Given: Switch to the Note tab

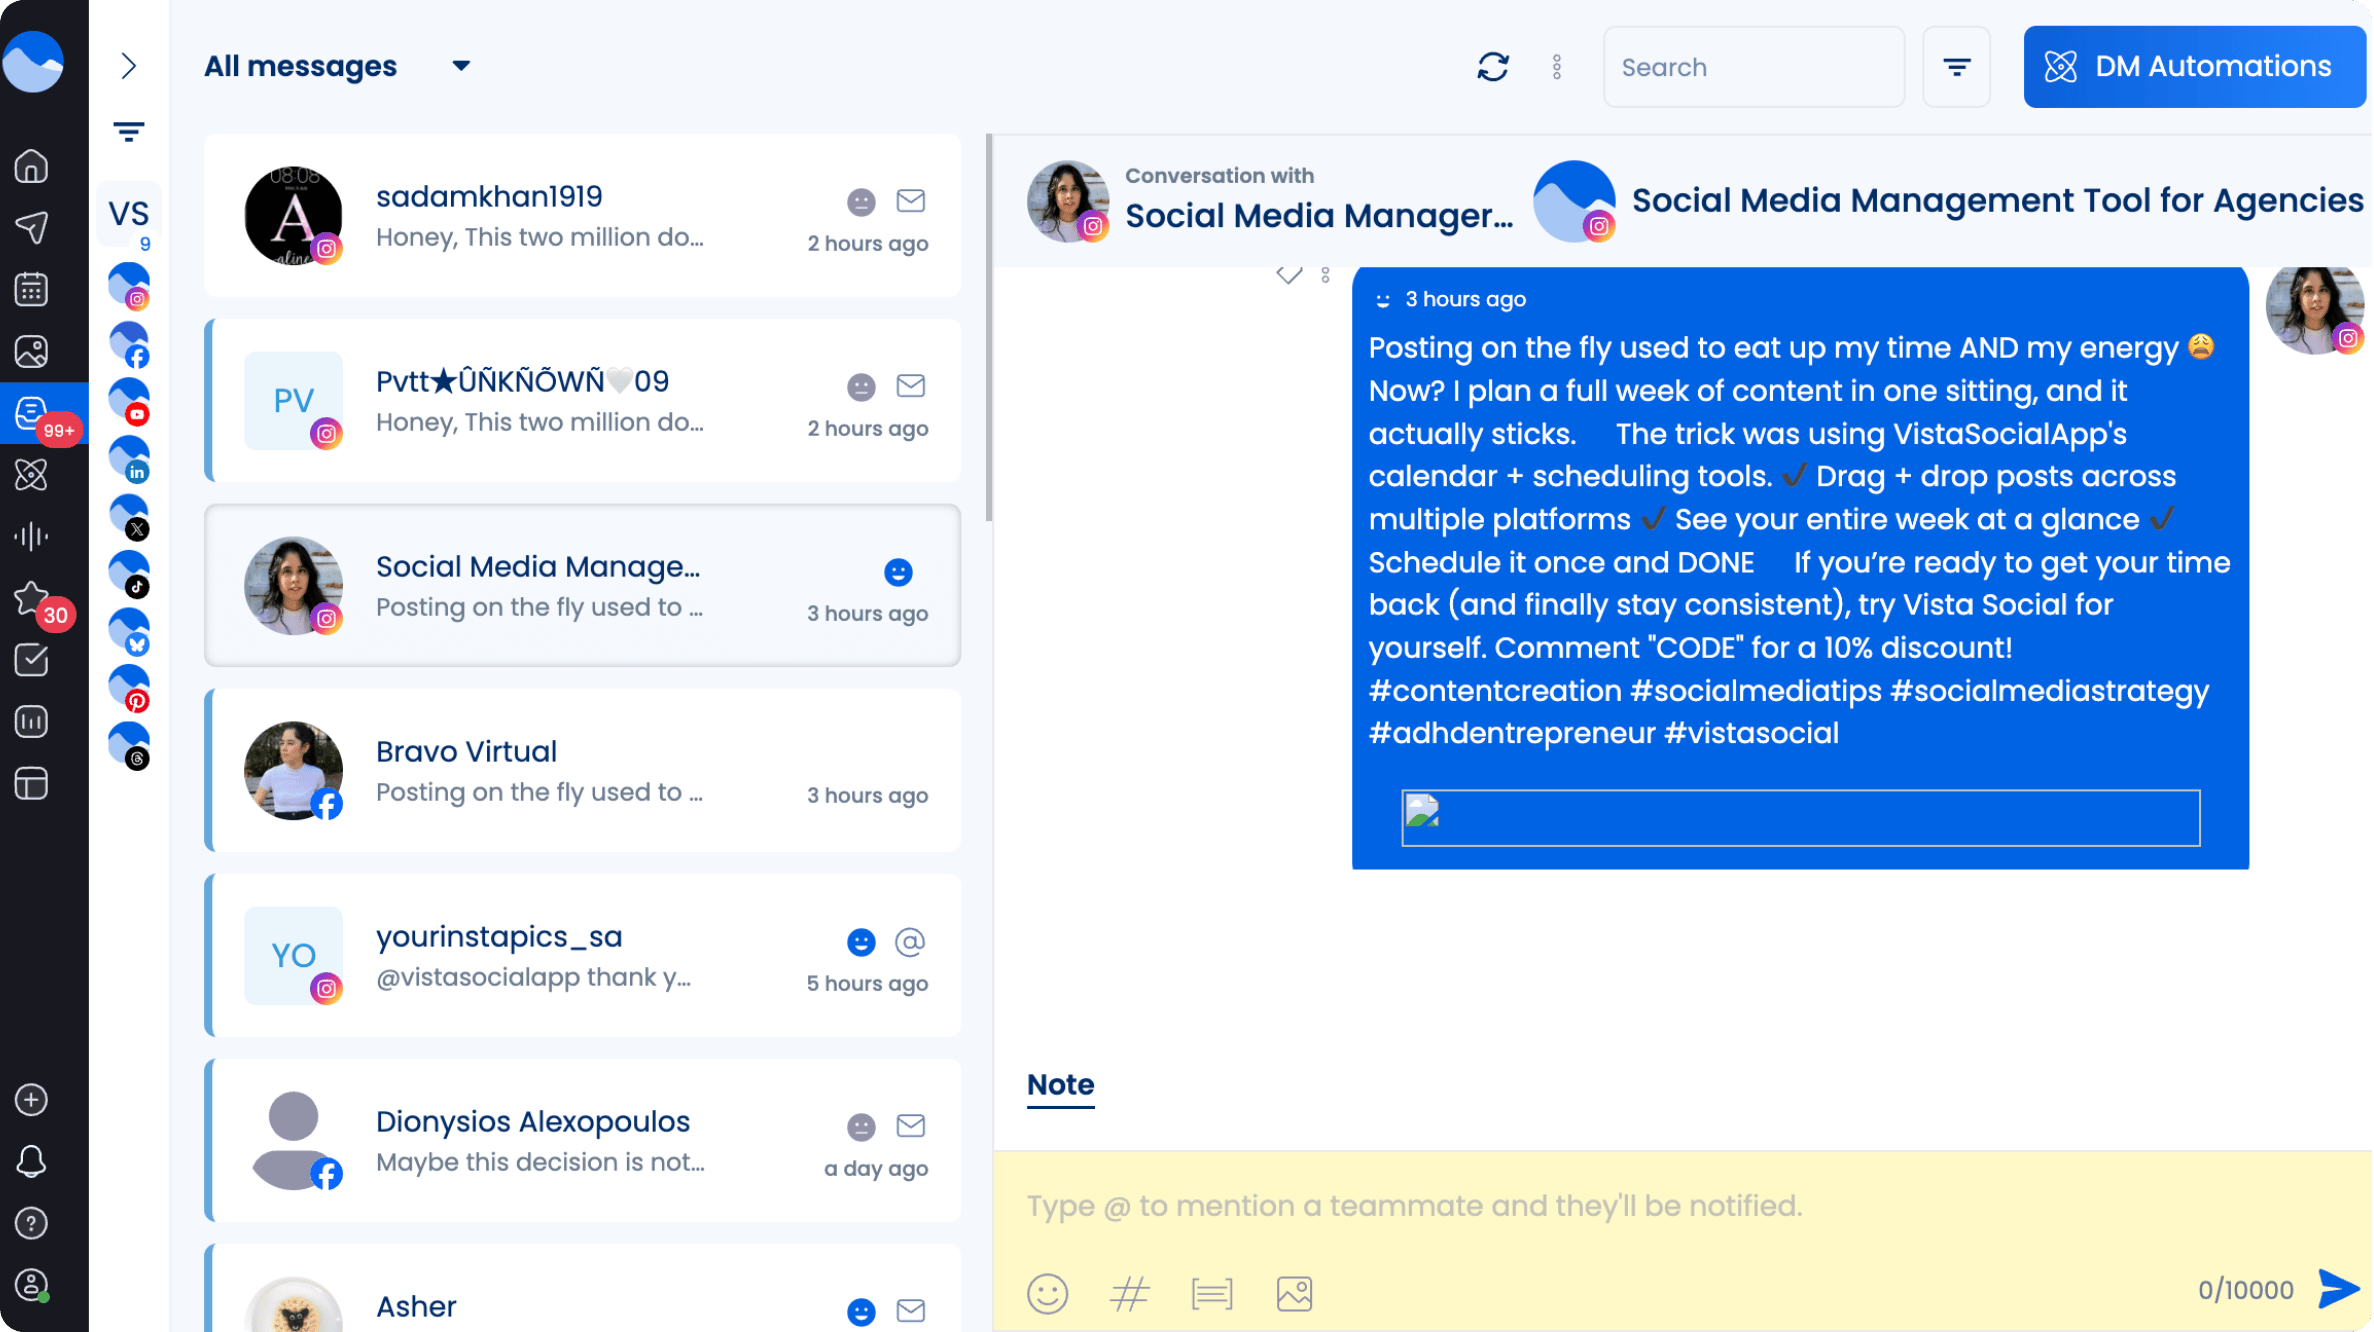Looking at the screenshot, I should pyautogui.click(x=1060, y=1085).
